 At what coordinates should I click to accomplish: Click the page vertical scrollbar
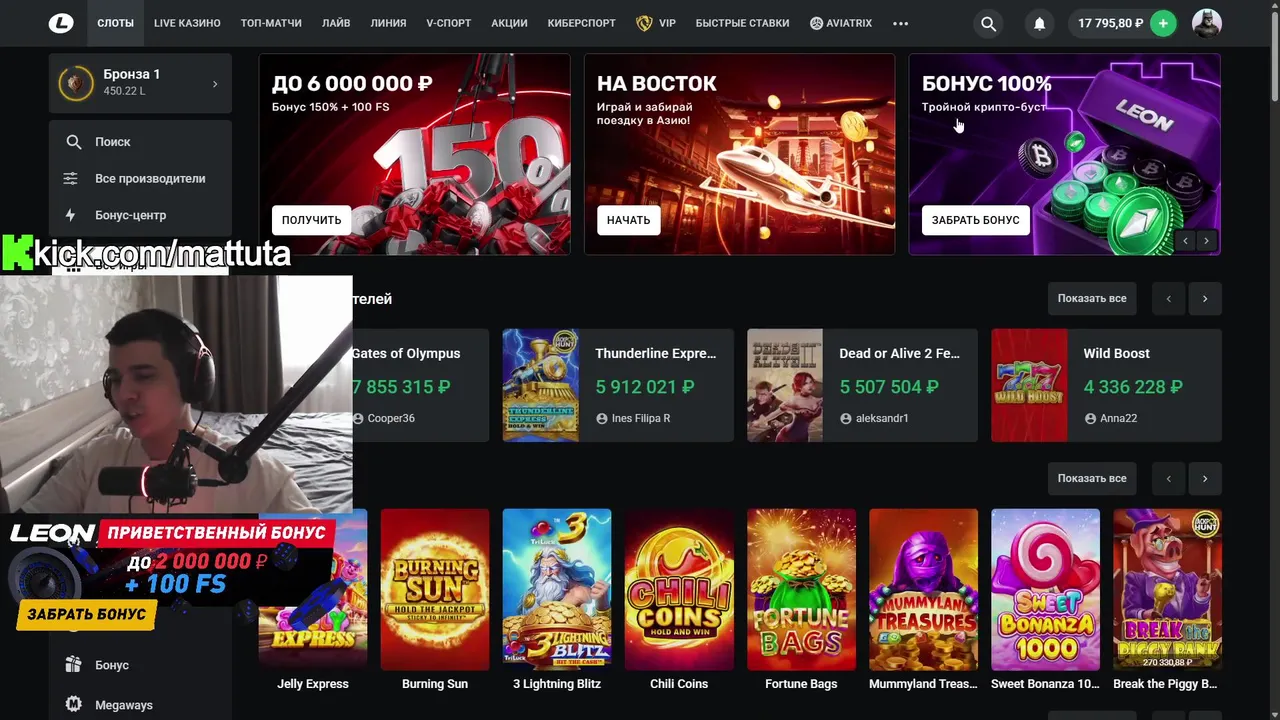coord(1274,60)
